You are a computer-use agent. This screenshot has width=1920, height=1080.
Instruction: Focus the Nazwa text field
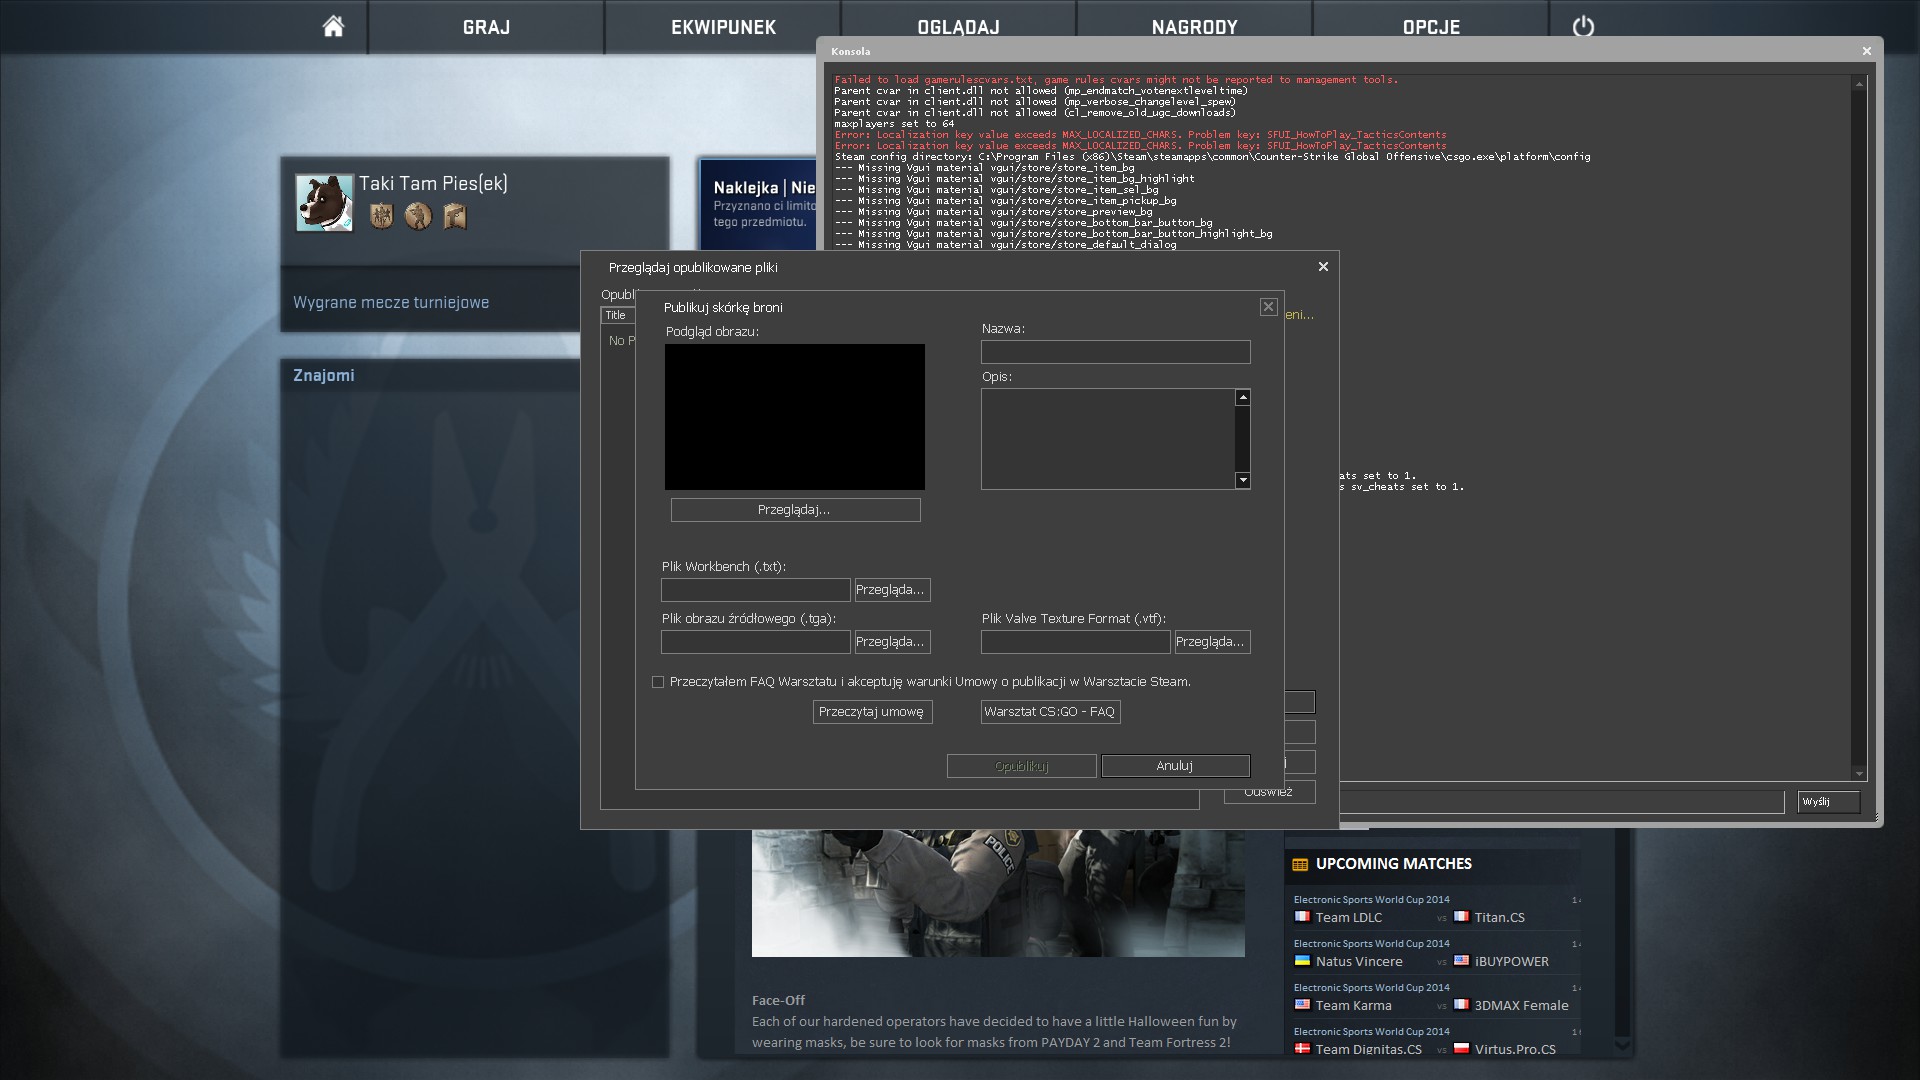pyautogui.click(x=1115, y=352)
